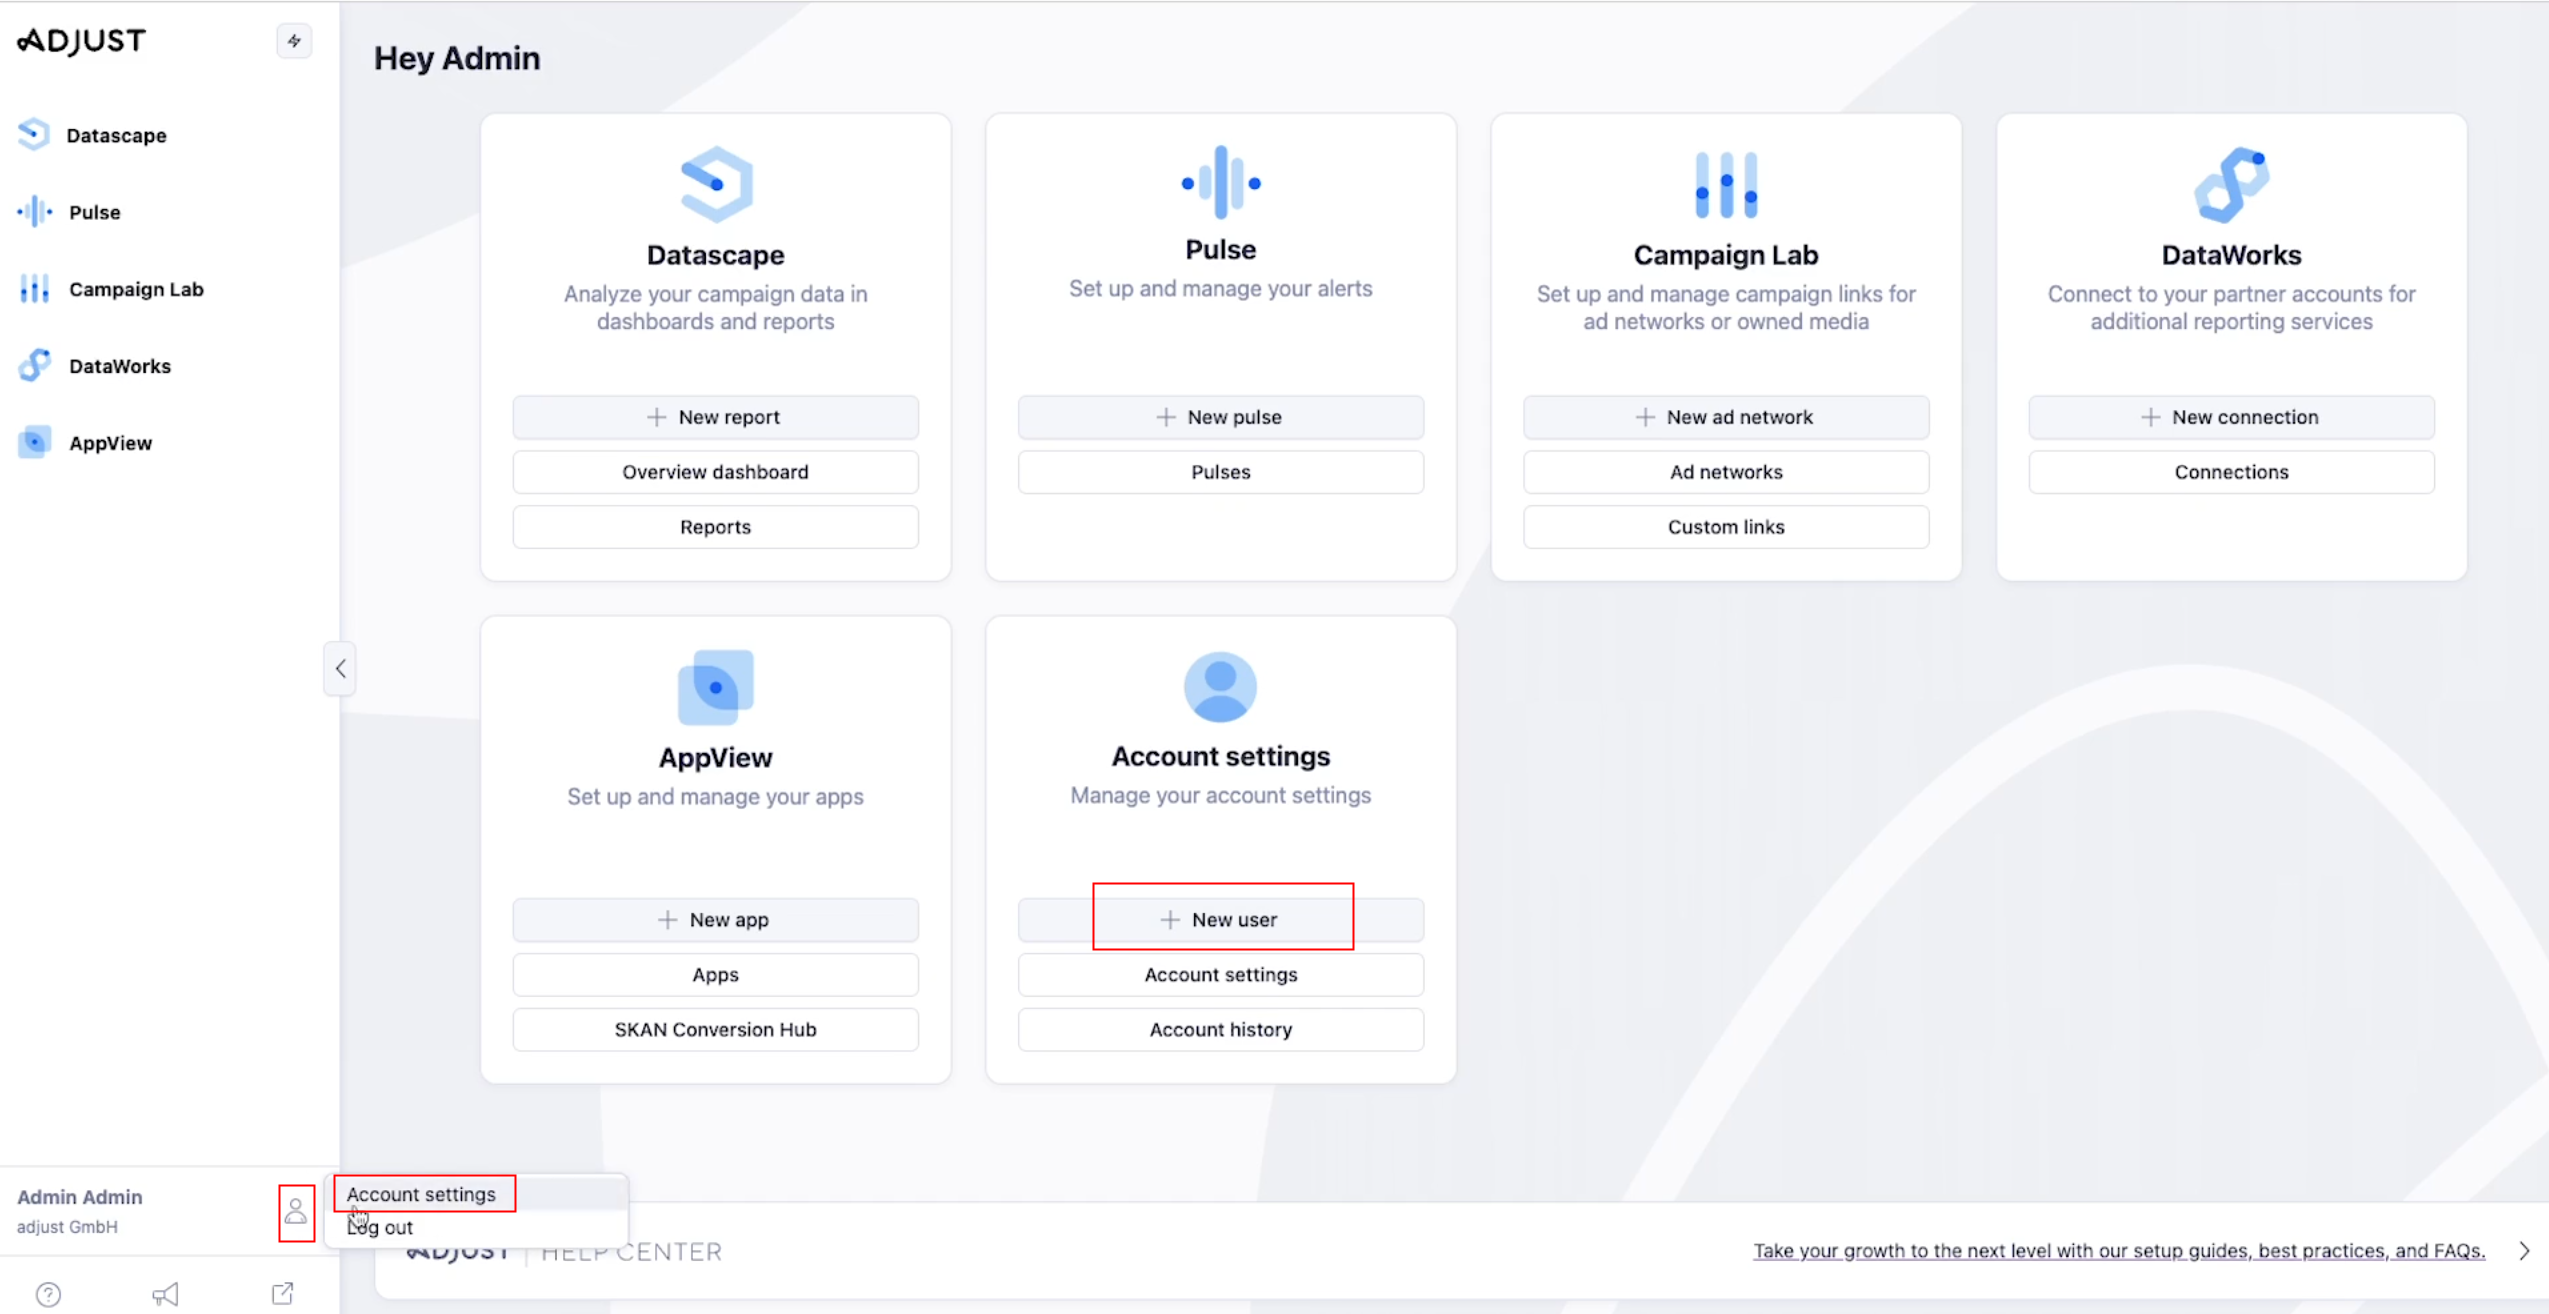Collapse the sidebar with the chevron
The image size is (2549, 1314).
click(340, 669)
